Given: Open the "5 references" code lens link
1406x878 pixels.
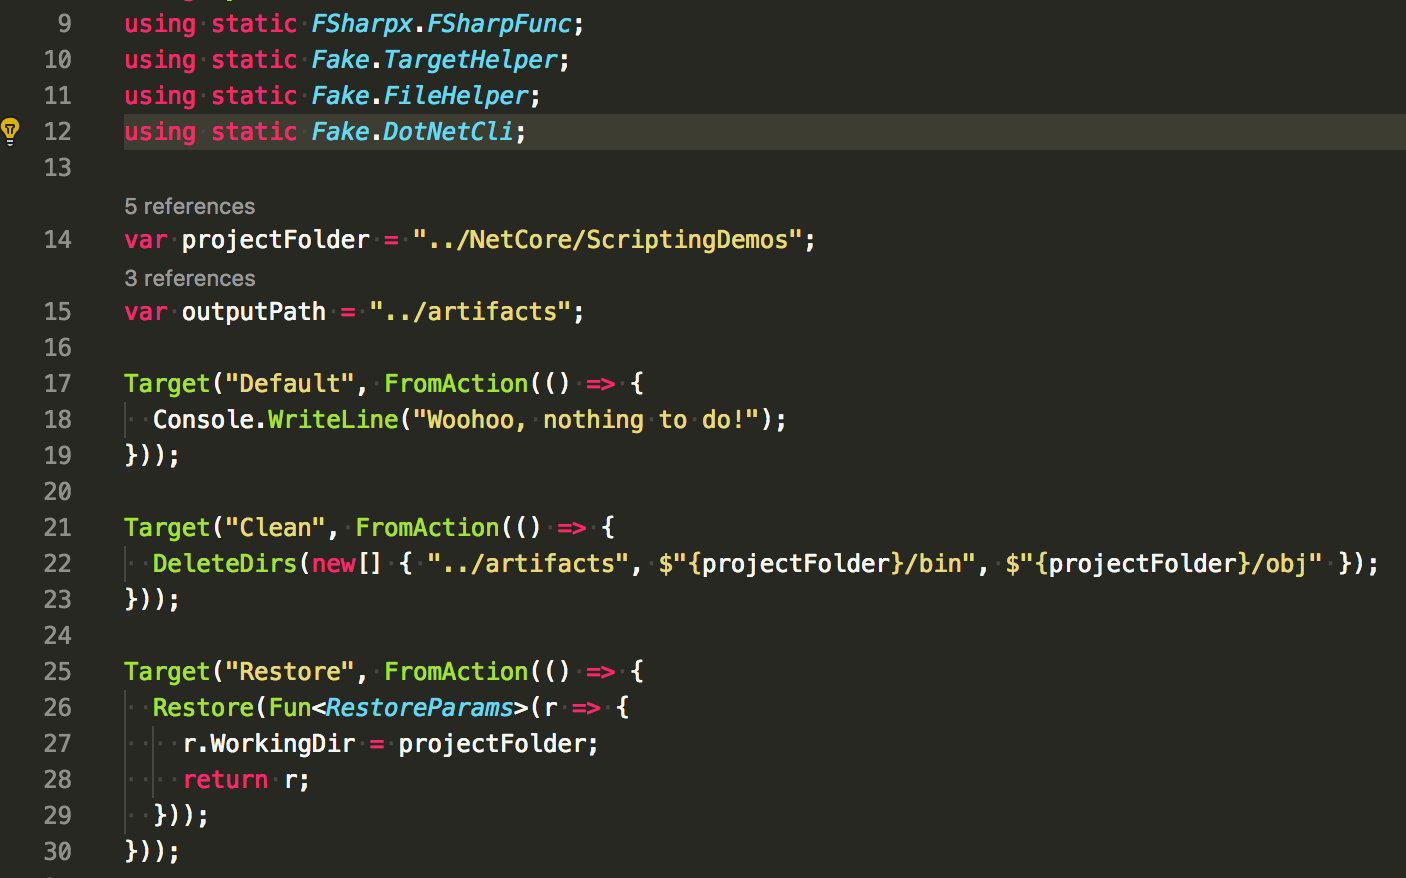Looking at the screenshot, I should [189, 206].
